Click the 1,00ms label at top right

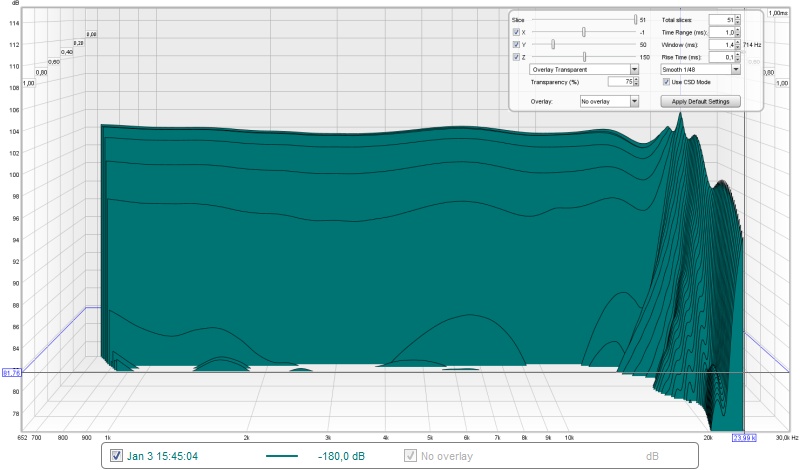click(778, 13)
